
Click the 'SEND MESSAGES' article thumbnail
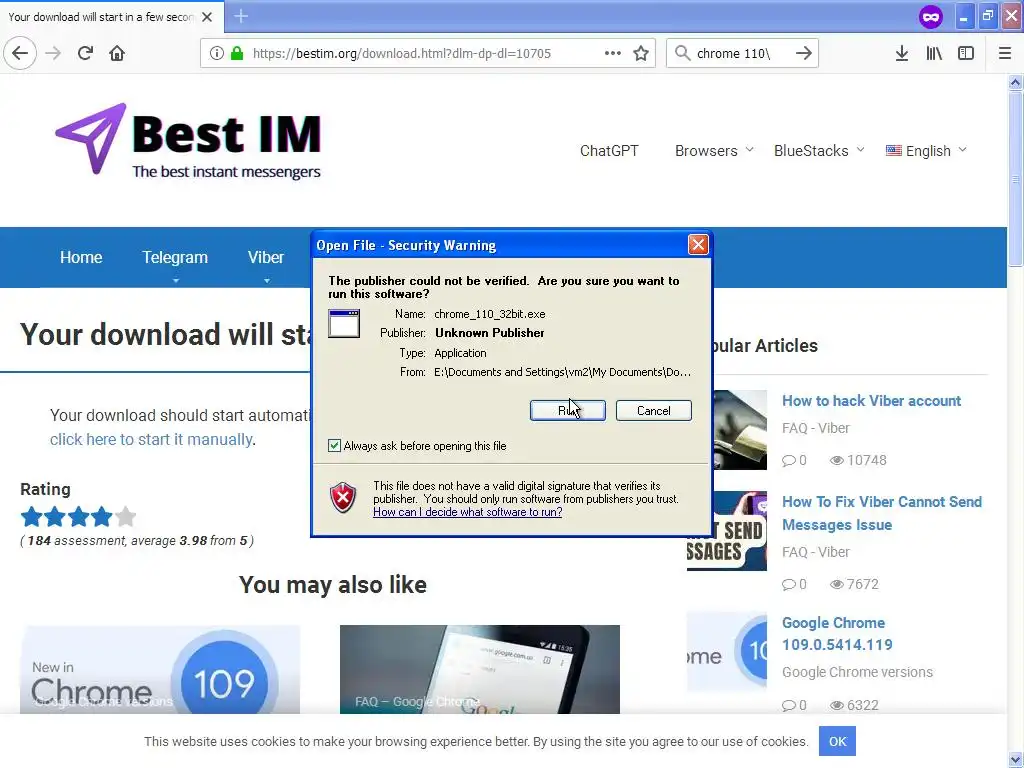click(x=727, y=531)
